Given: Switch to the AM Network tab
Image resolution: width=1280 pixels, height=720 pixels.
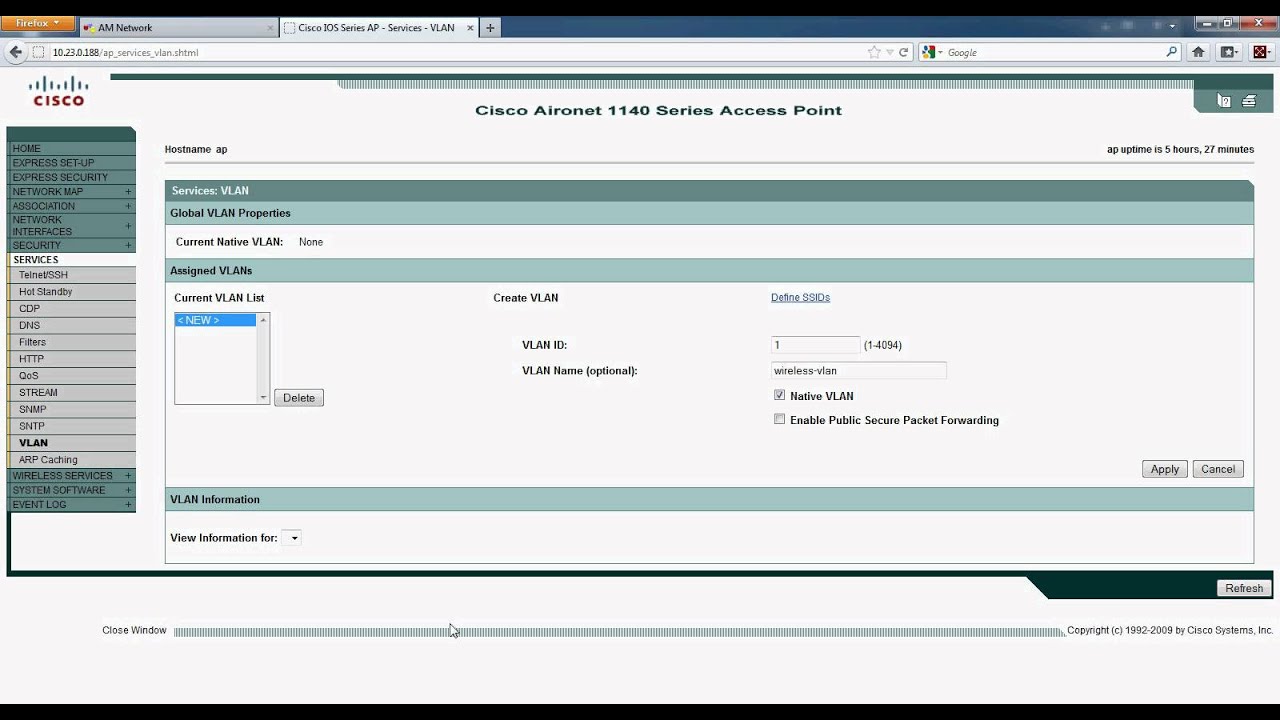Looking at the screenshot, I should coord(178,28).
